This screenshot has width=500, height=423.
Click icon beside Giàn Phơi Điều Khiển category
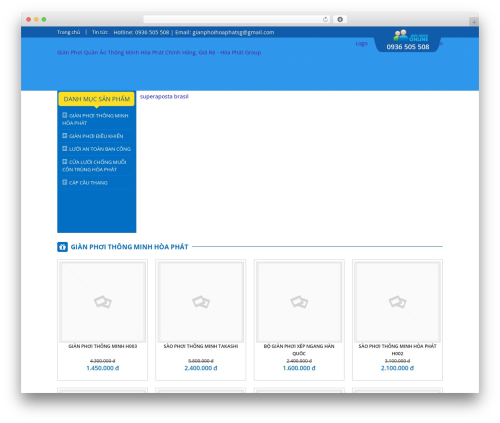point(65,136)
